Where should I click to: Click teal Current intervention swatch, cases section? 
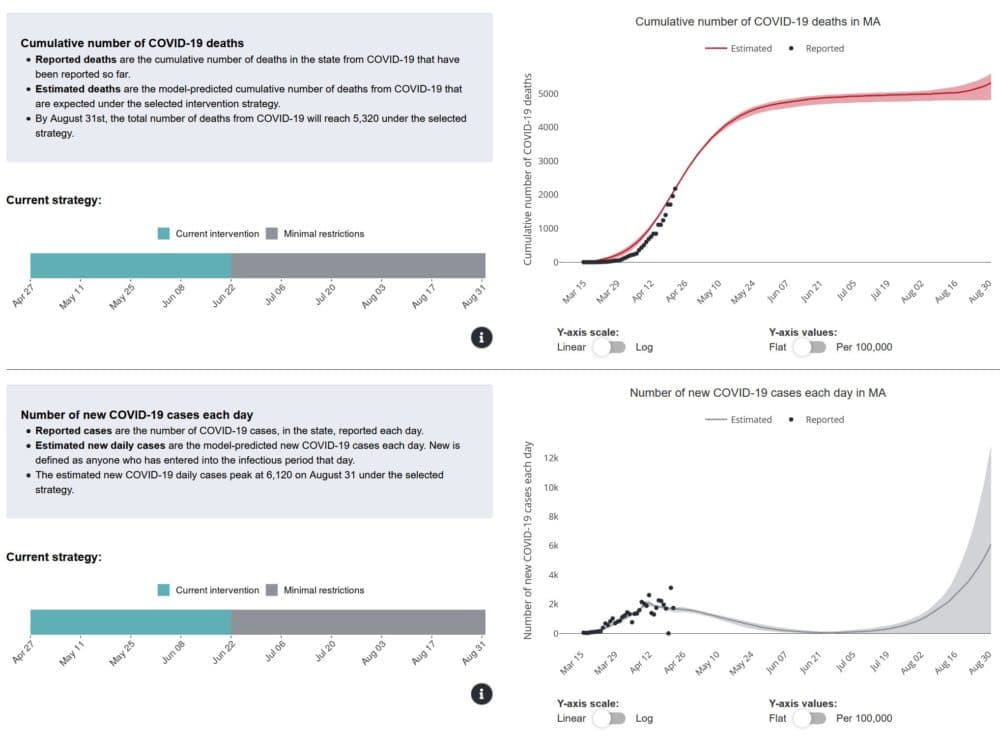coord(164,590)
